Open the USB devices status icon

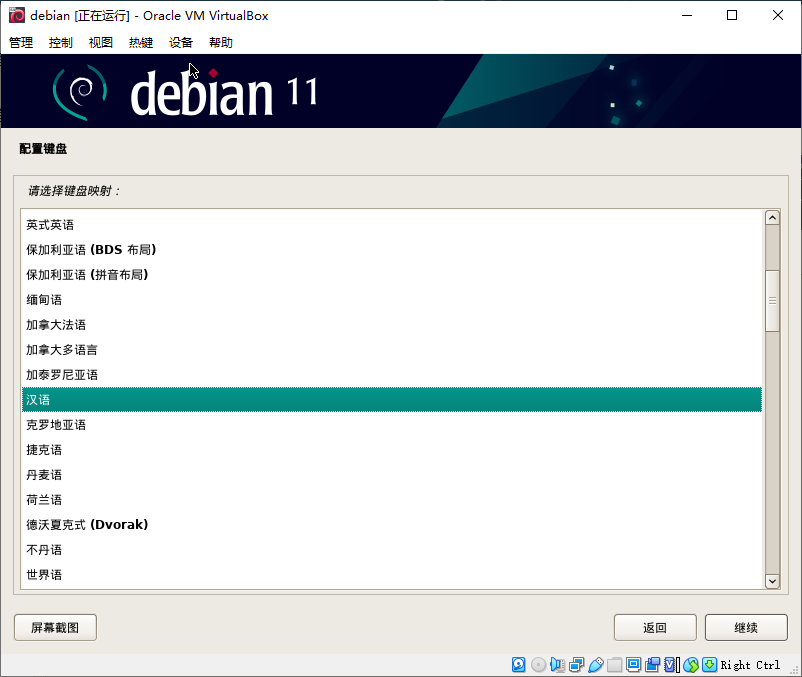point(595,664)
